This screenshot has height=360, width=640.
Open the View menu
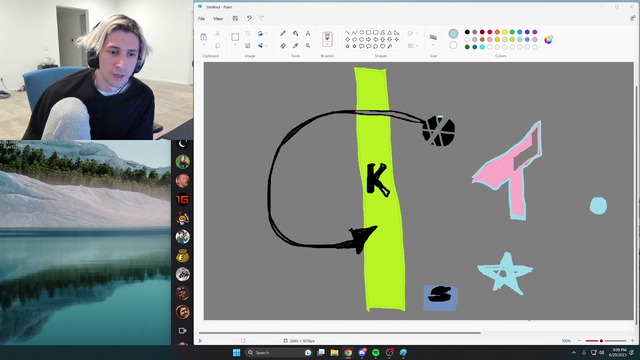pos(218,18)
